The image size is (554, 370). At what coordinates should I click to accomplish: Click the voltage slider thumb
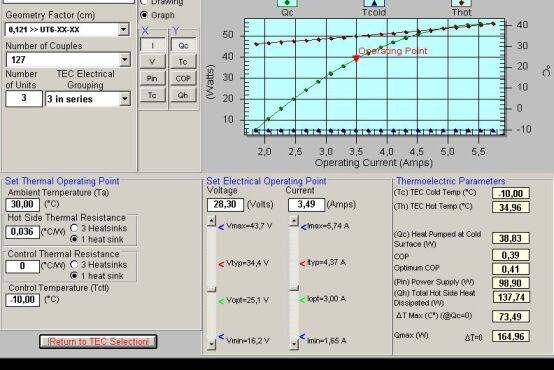[212, 289]
